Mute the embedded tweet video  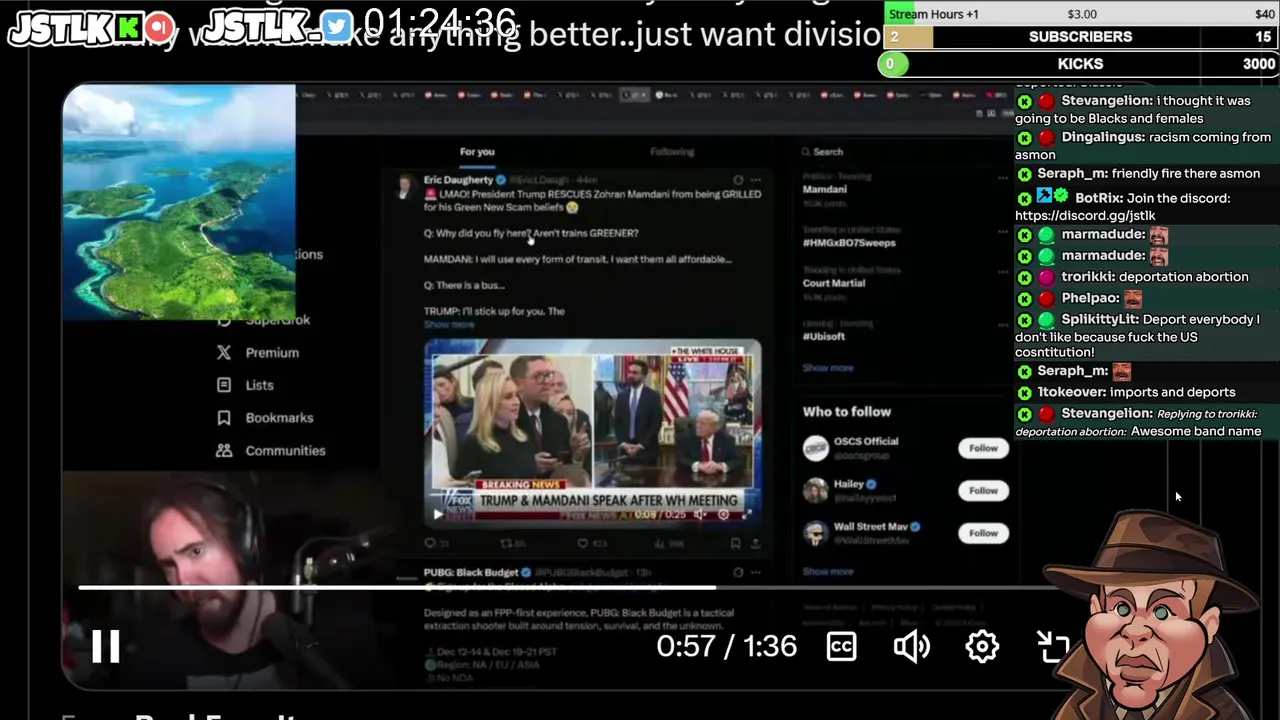[698, 514]
